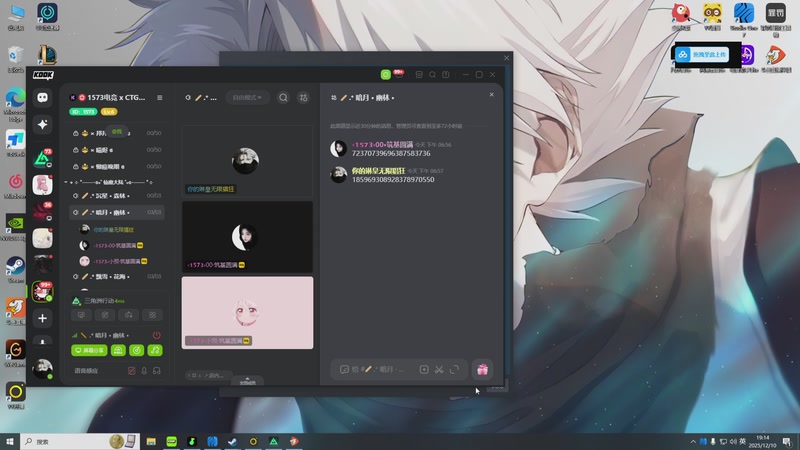Join the 飘雪·花海 voice channel
This screenshot has height=450, width=800.
tap(116, 277)
